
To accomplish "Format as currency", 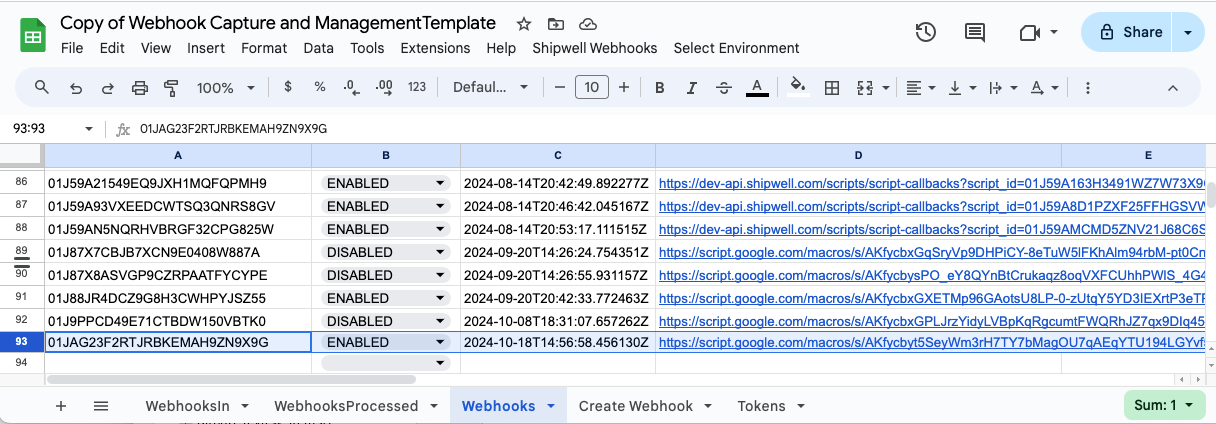I will [288, 87].
